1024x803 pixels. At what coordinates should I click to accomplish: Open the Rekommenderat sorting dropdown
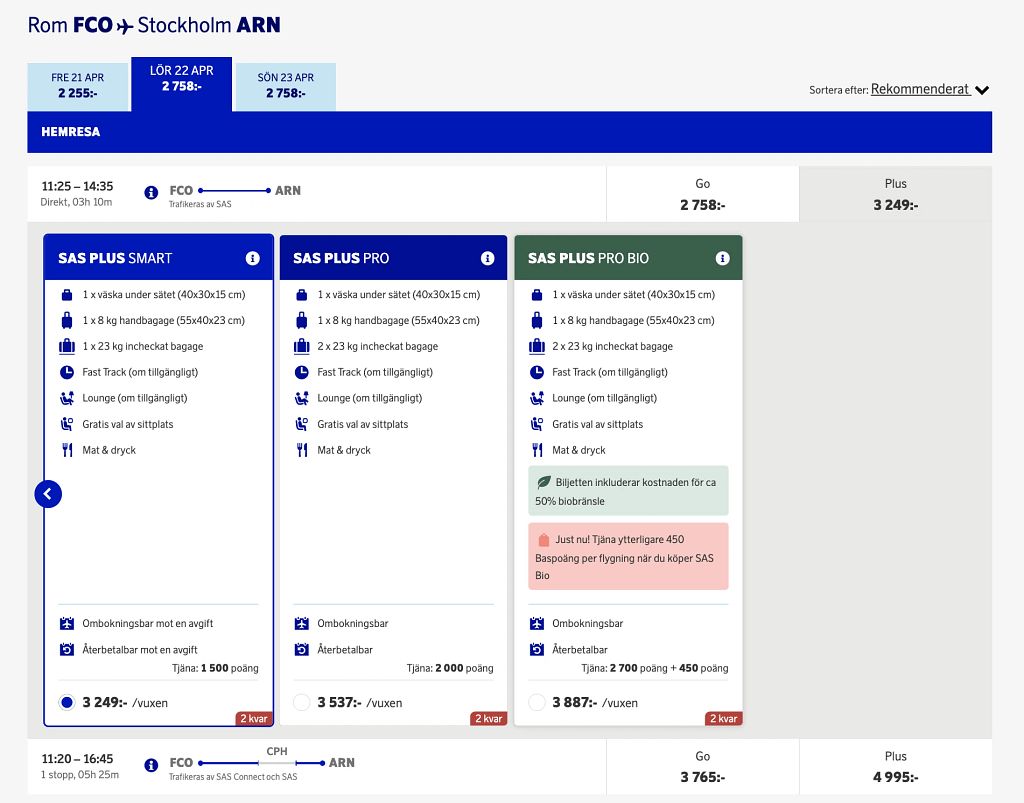pos(928,88)
